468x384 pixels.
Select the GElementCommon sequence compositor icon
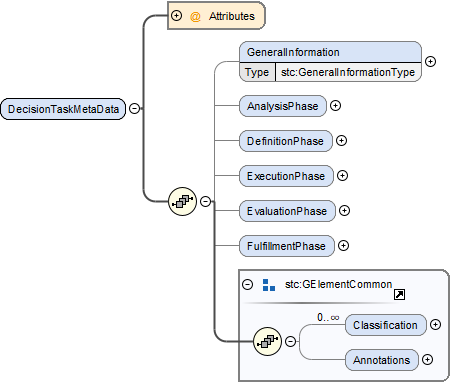click(267, 341)
